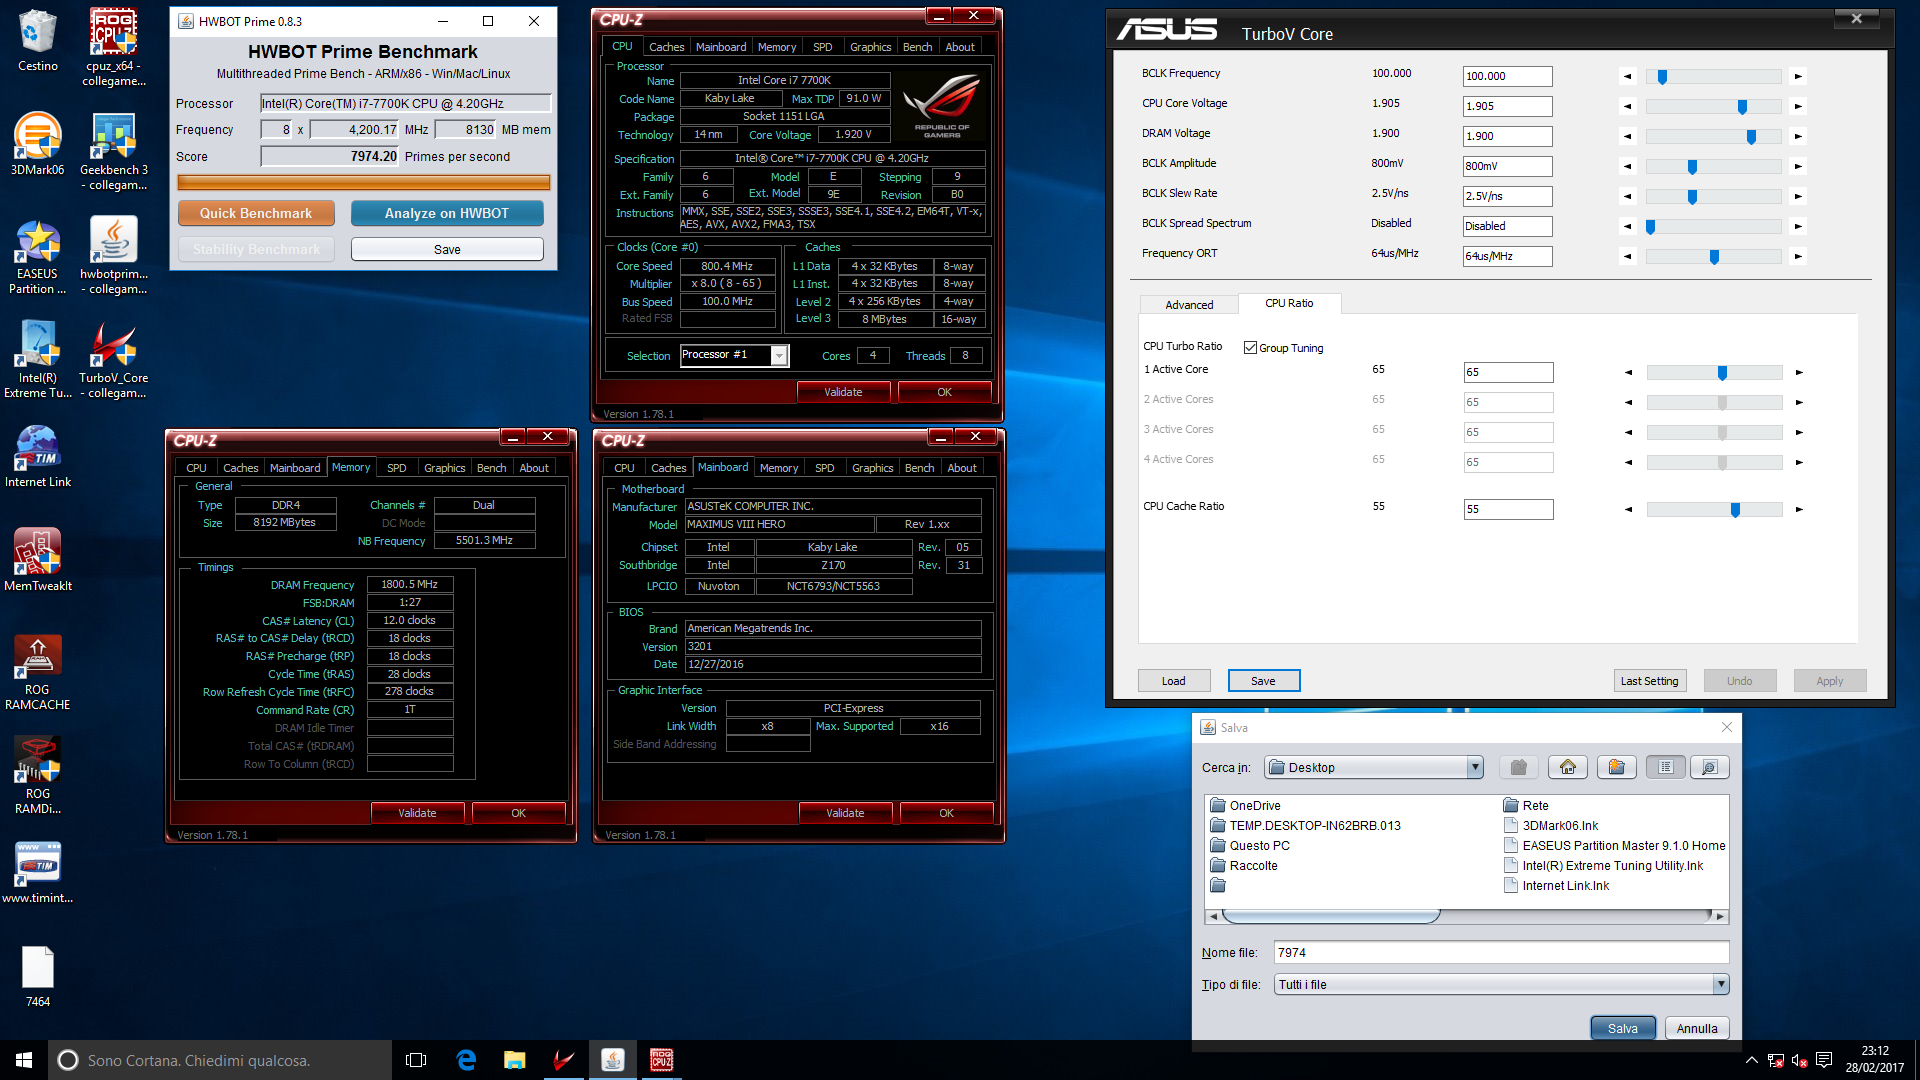Open the TurboV_Core desktop shortcut
The image size is (1920, 1080).
coord(114,359)
